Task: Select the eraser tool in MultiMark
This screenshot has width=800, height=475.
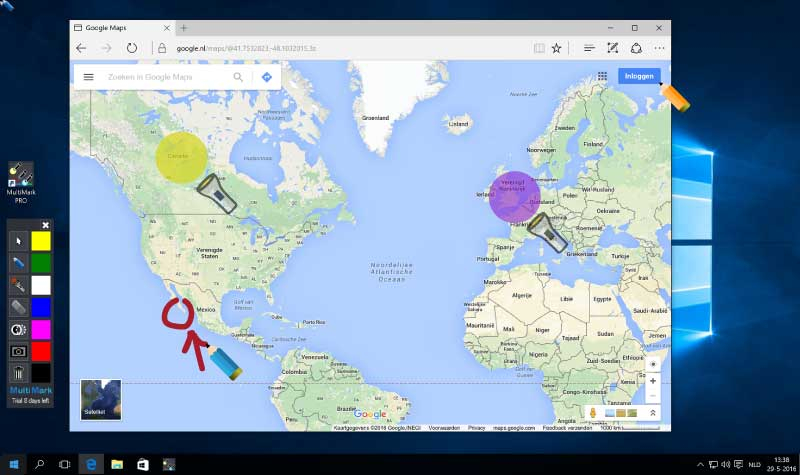Action: [19, 306]
